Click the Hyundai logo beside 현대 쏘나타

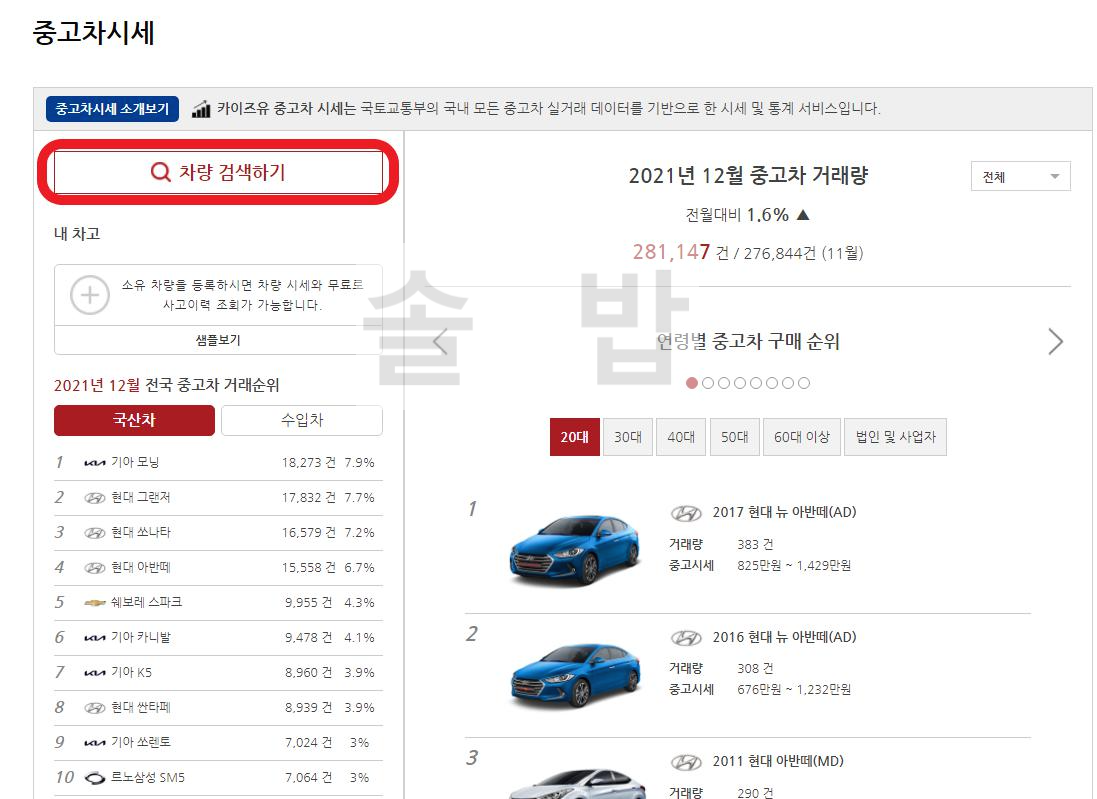[x=94, y=533]
